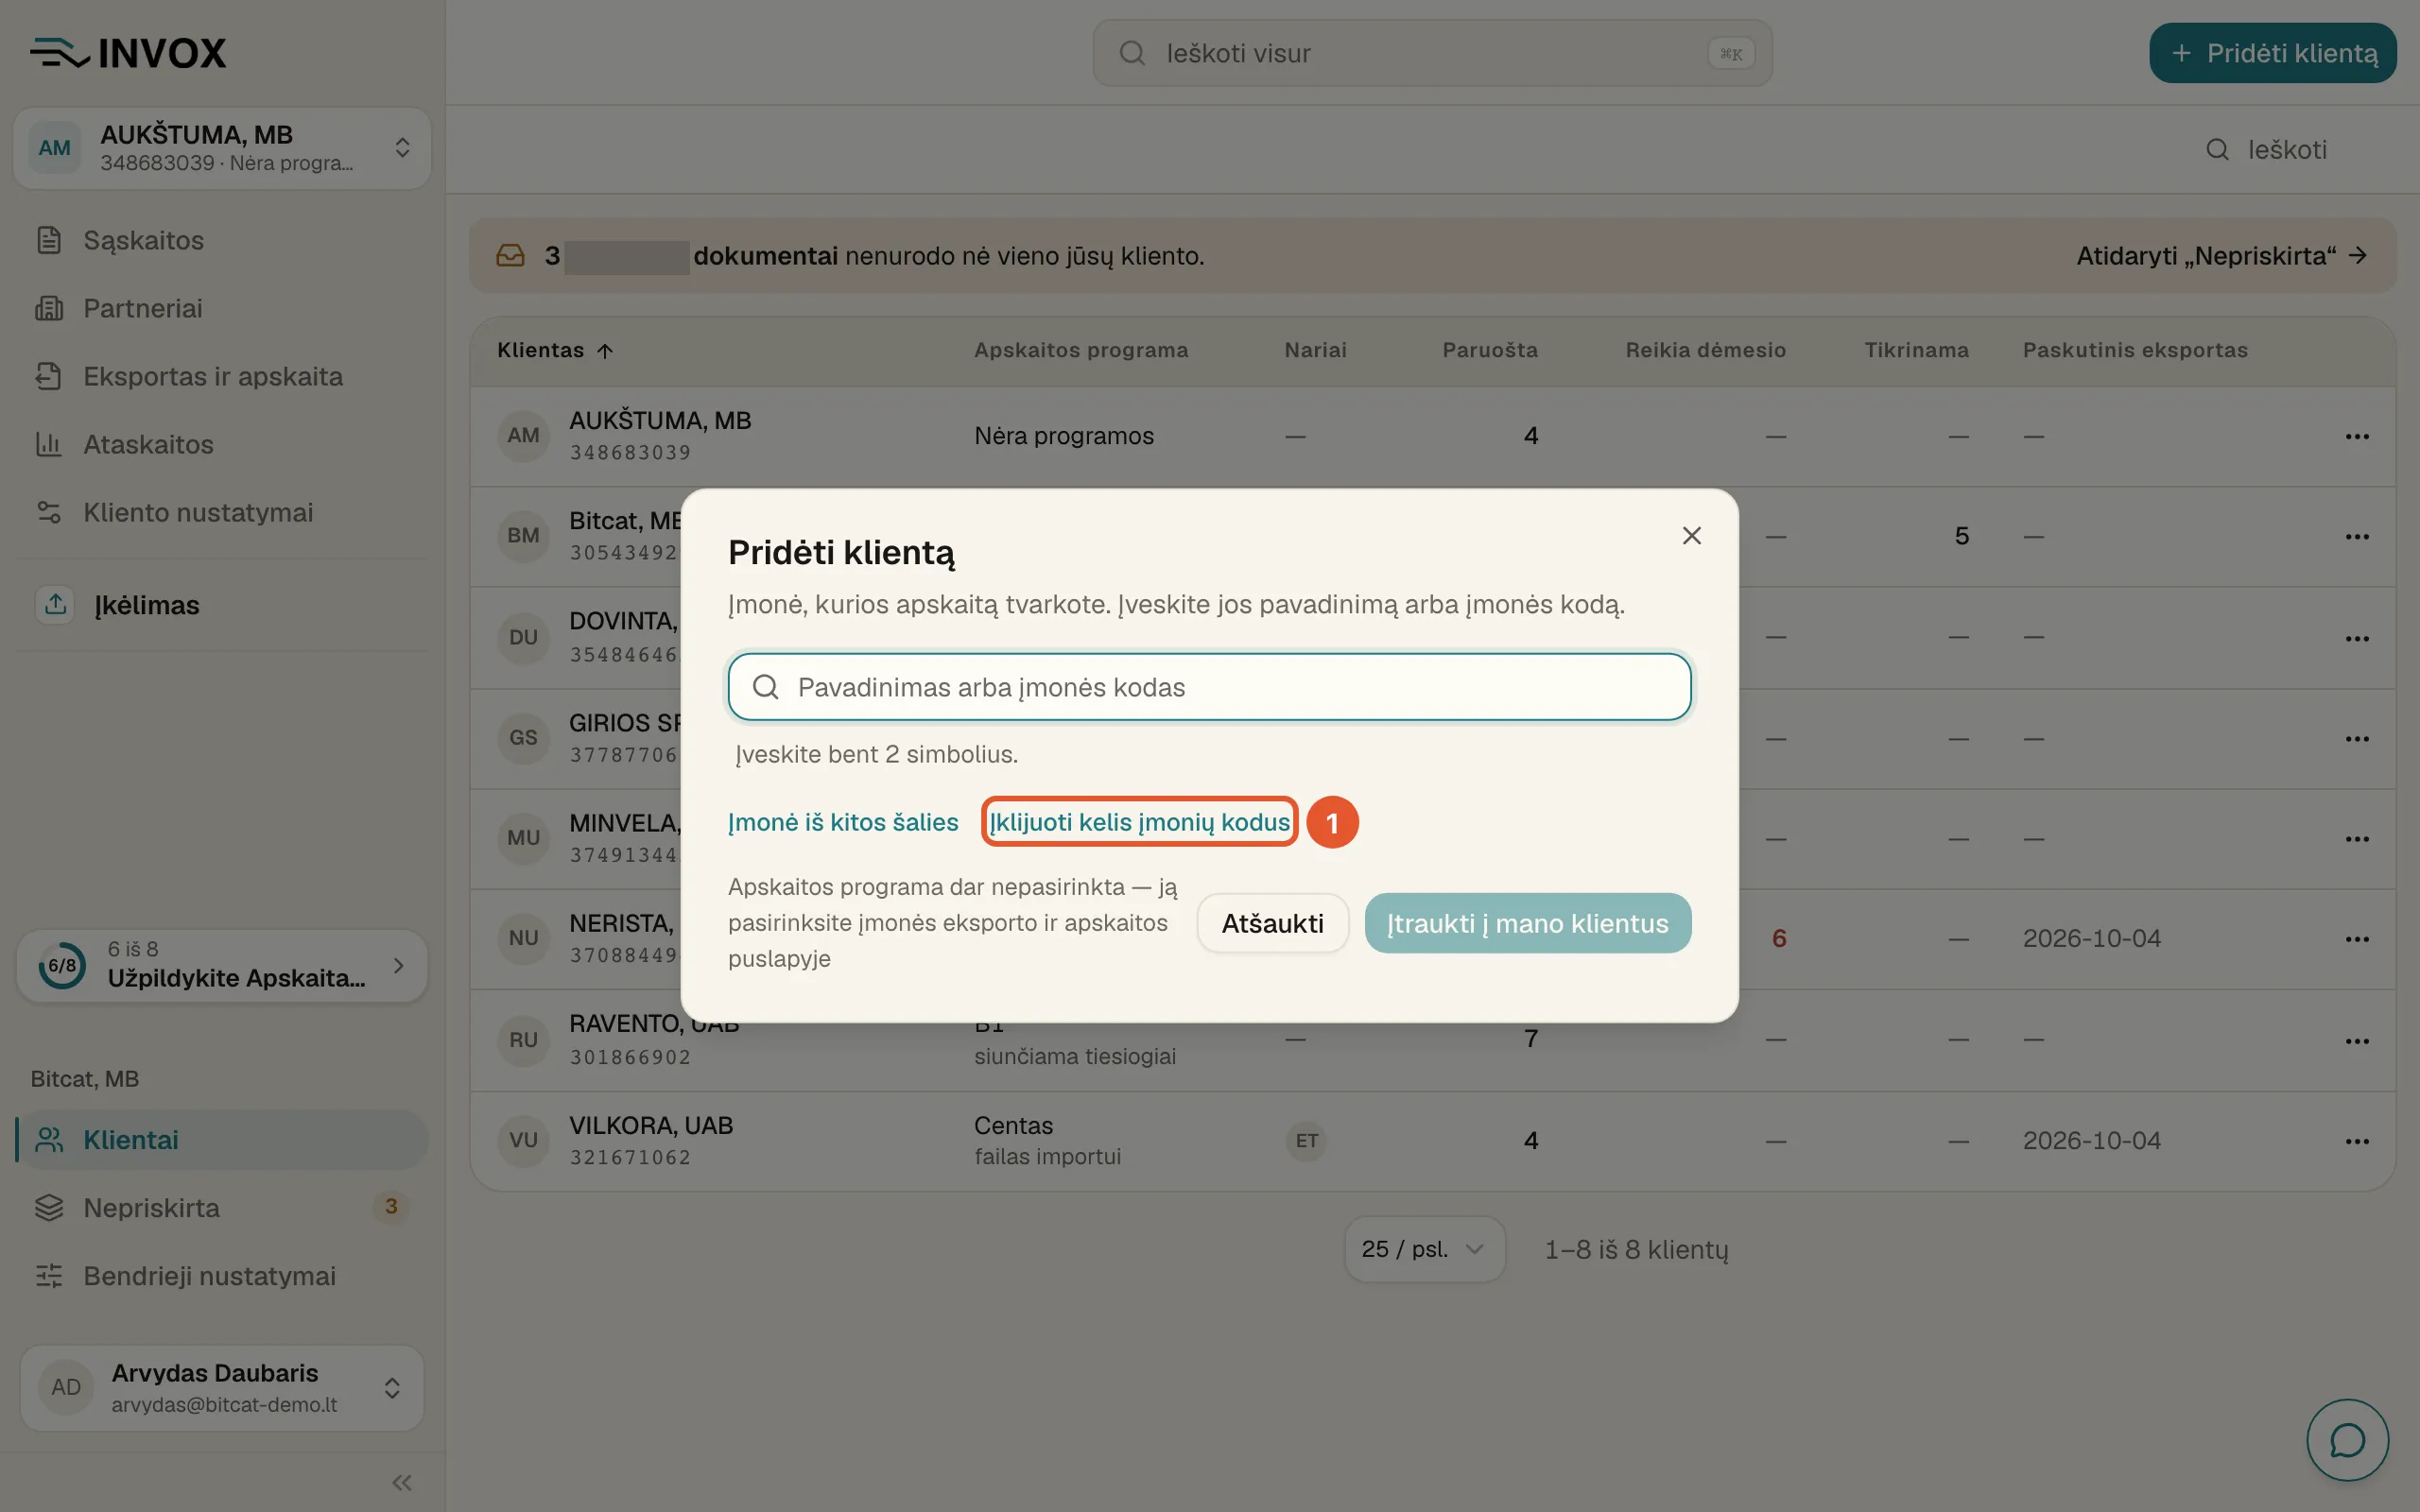Image resolution: width=2420 pixels, height=1512 pixels.
Task: Click the Bendrieji nustatymai sliders icon
Action: point(49,1275)
